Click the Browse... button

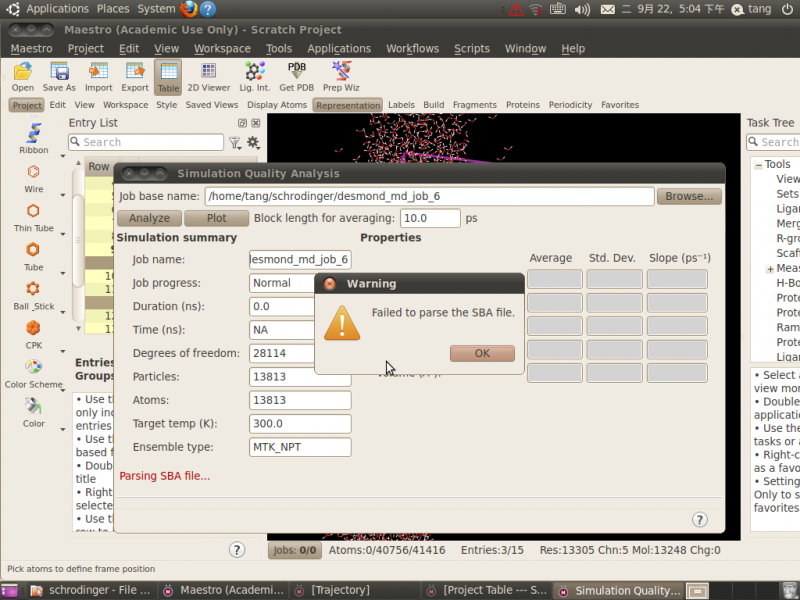click(689, 196)
